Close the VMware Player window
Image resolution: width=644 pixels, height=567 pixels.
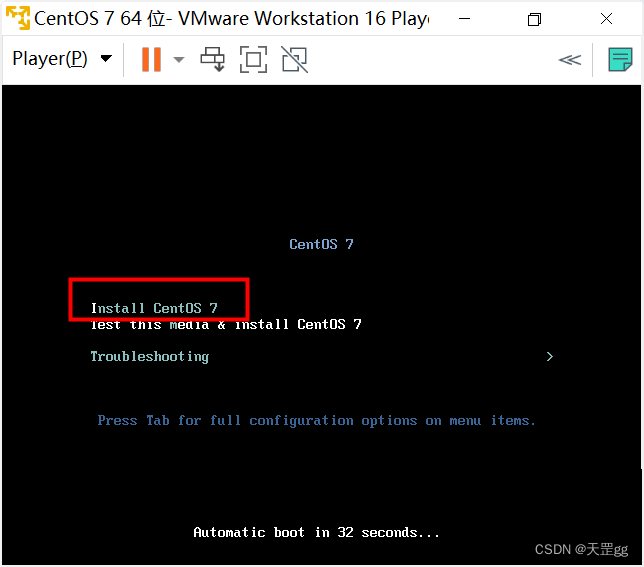pos(606,19)
